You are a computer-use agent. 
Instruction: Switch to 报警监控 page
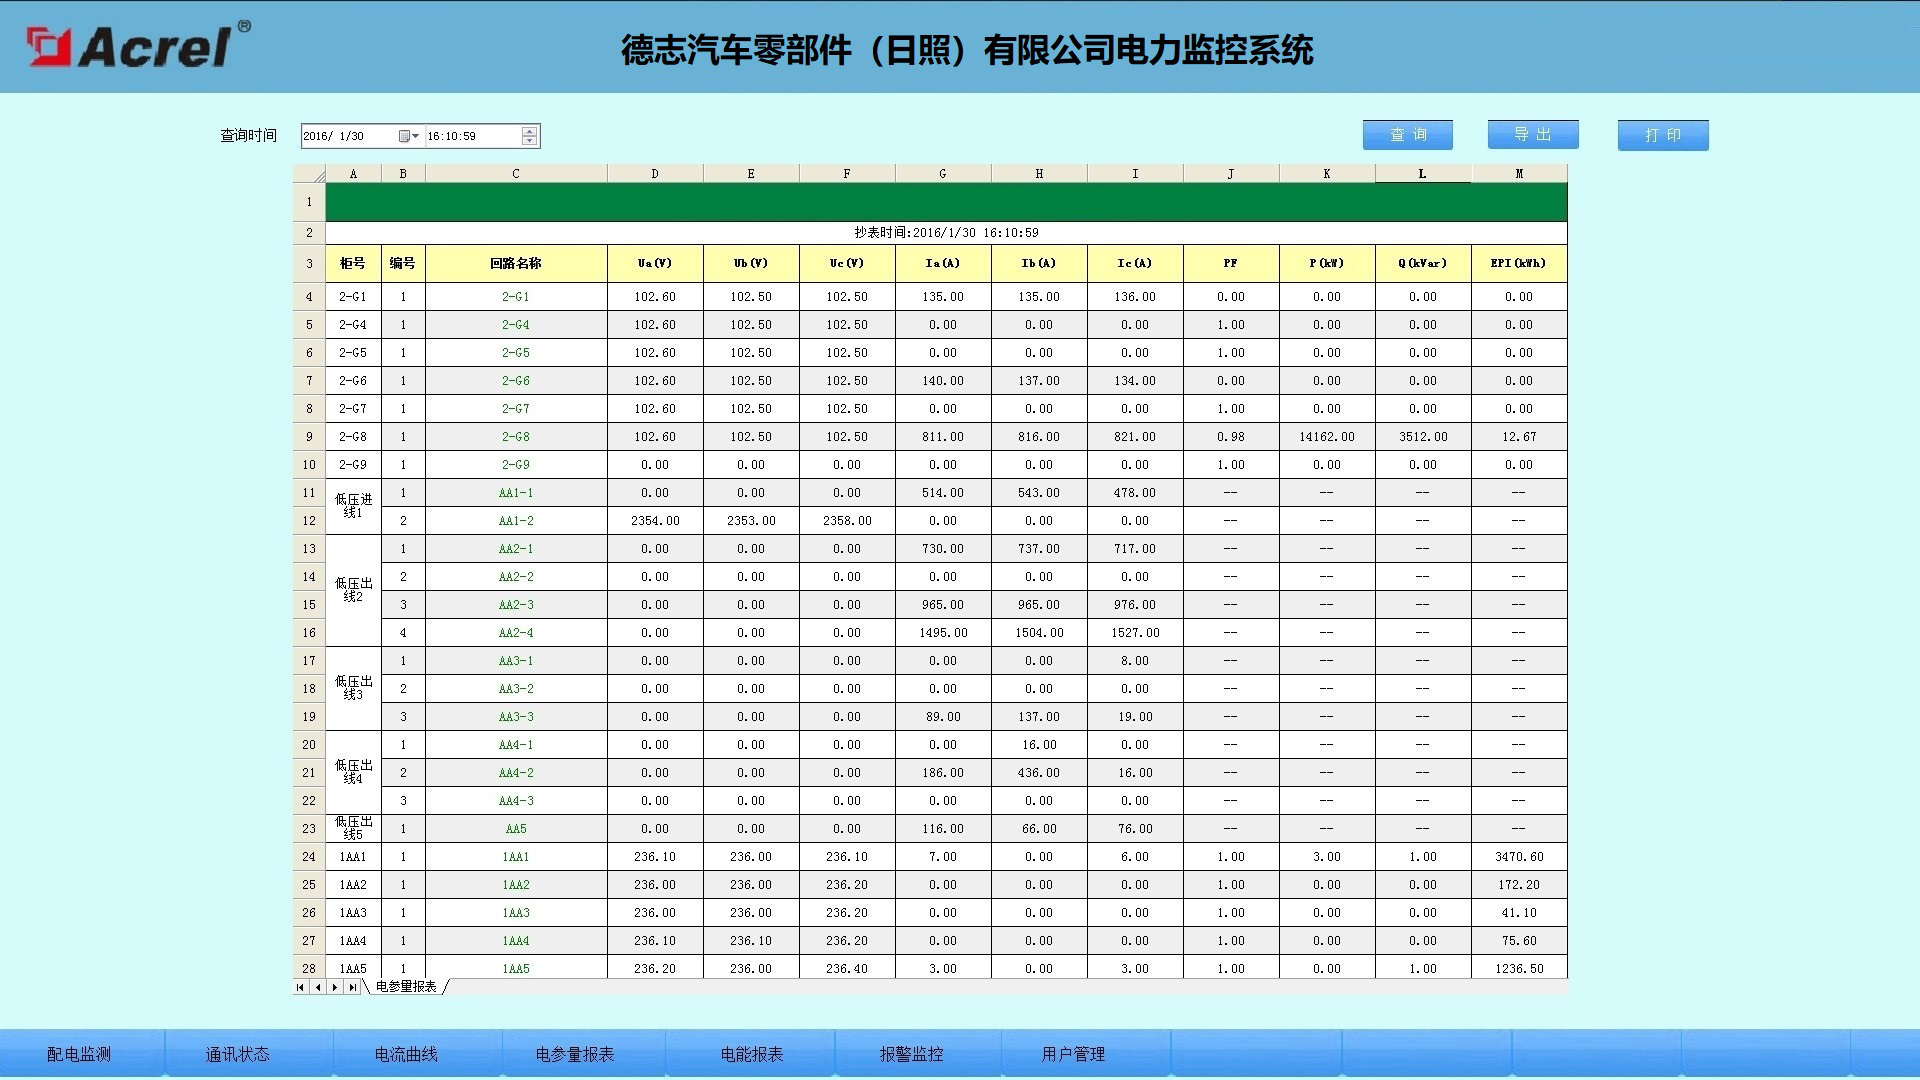911,1054
